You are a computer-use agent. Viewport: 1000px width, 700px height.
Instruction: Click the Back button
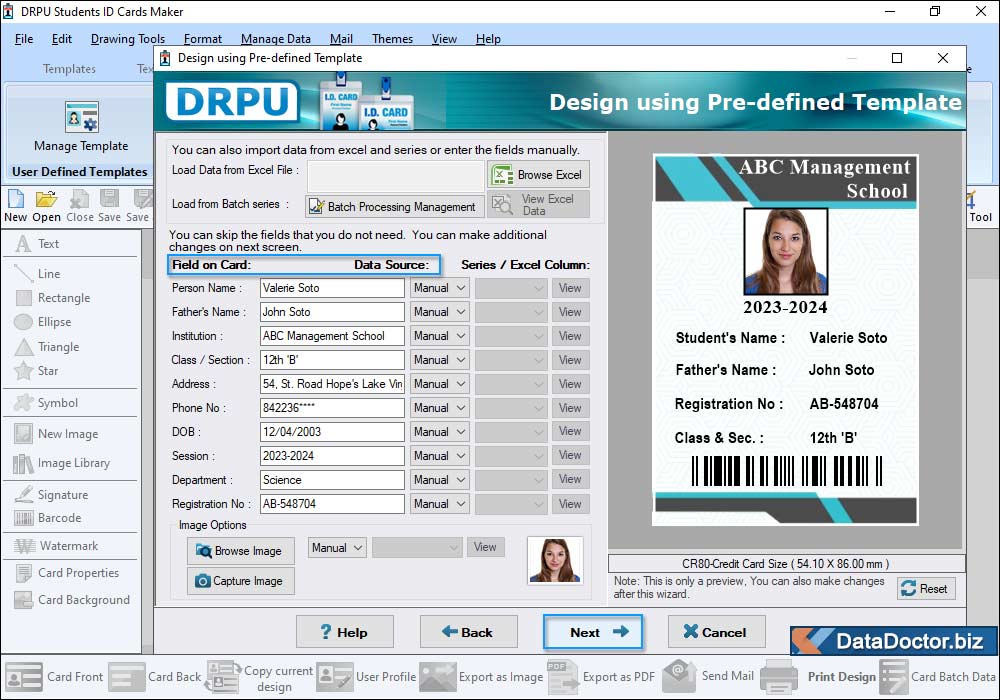coord(468,632)
